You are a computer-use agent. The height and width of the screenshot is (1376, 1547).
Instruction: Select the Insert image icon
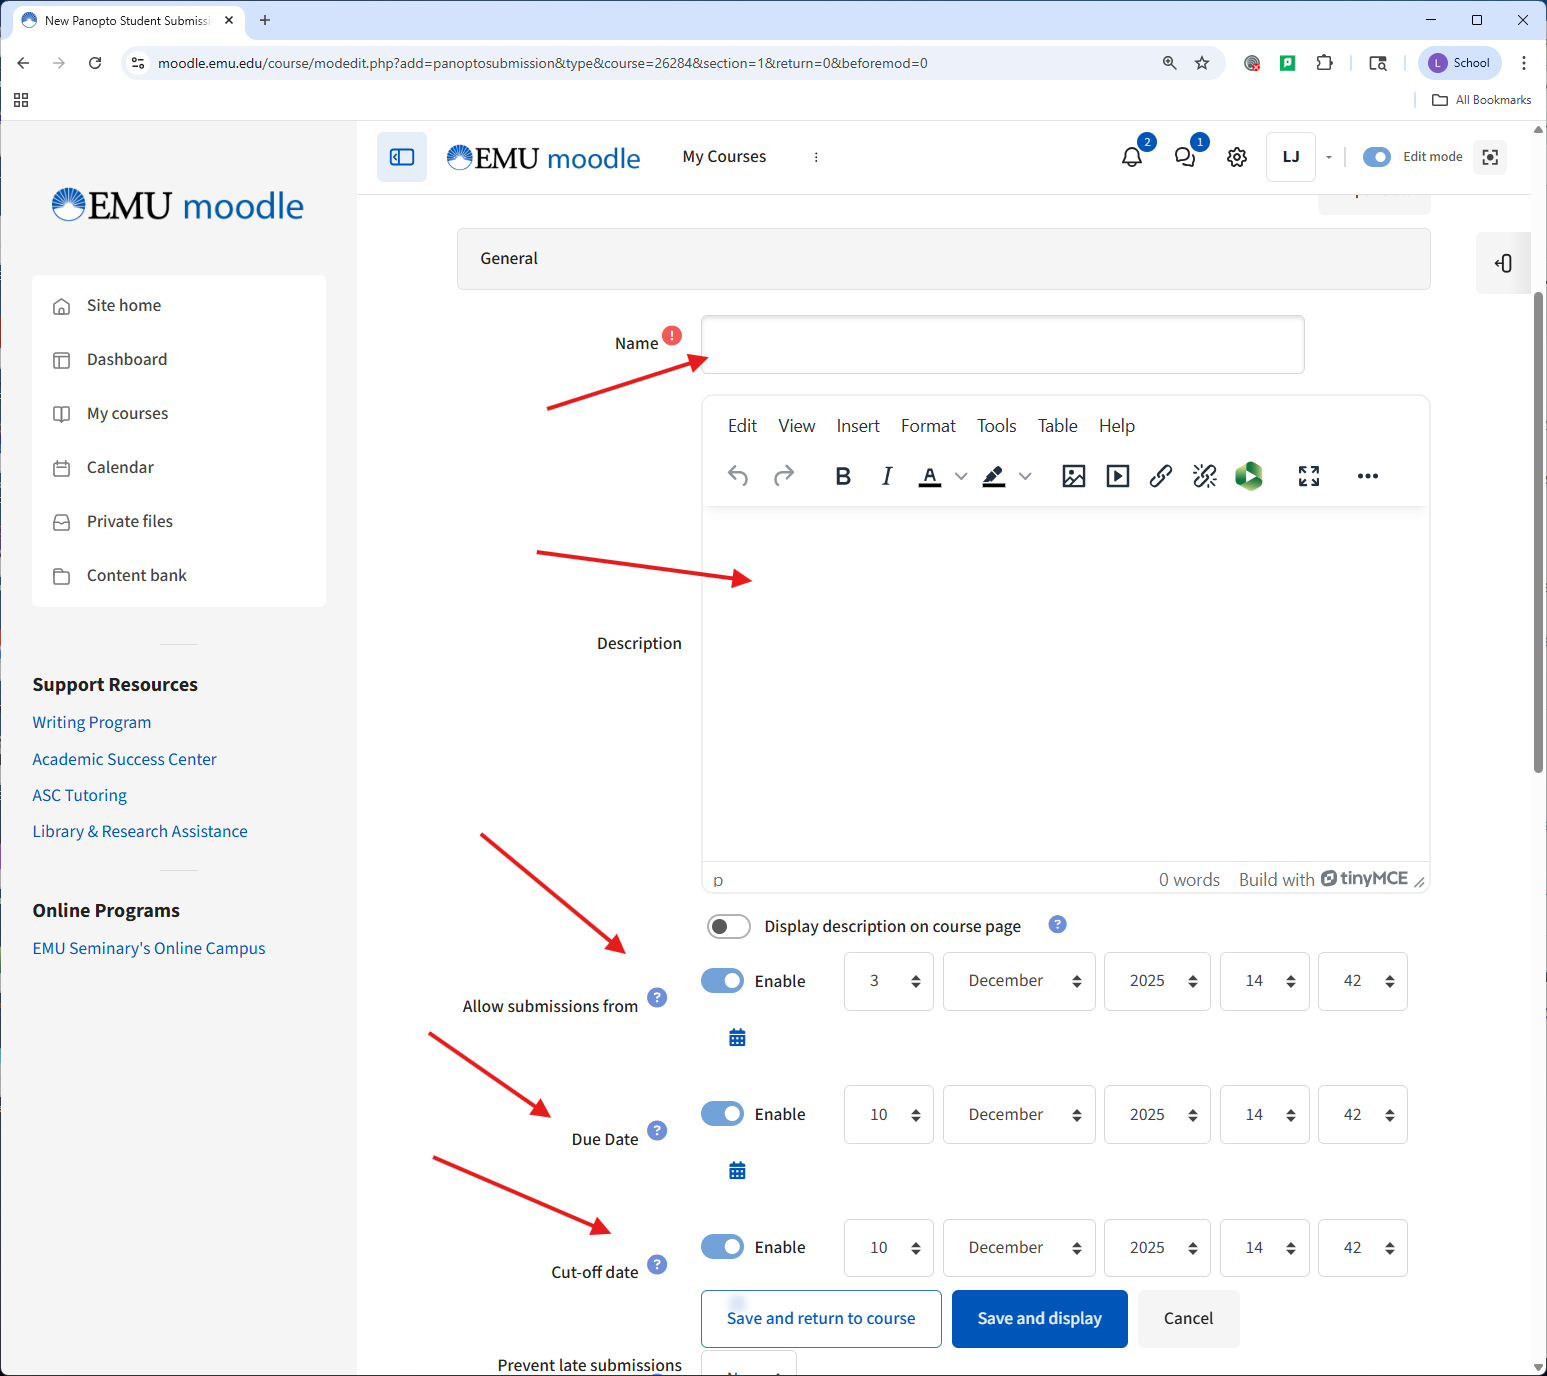[x=1073, y=476]
